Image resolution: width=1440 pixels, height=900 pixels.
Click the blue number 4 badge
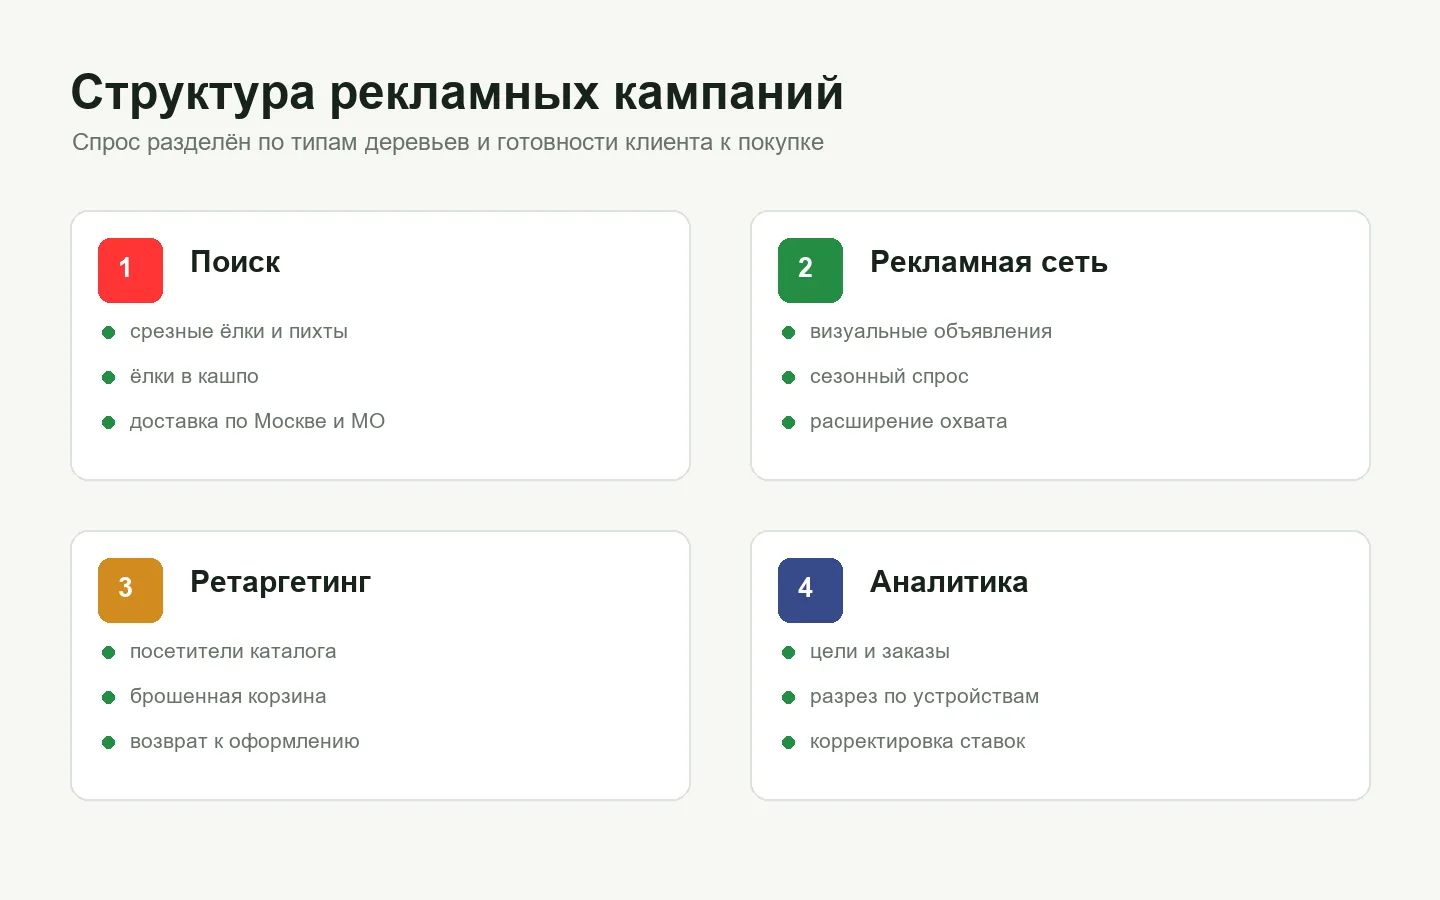(x=810, y=590)
